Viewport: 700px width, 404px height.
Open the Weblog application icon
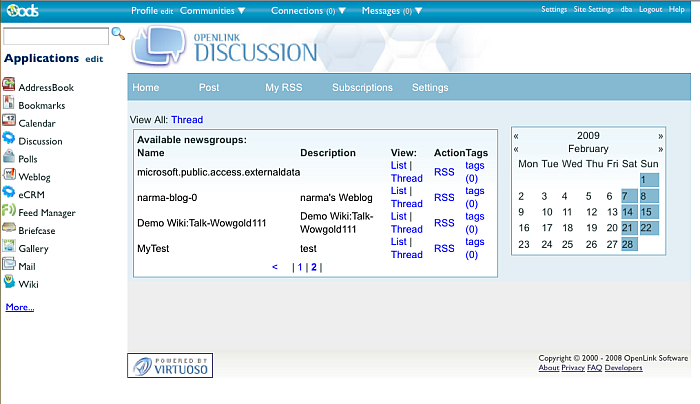pos(9,176)
